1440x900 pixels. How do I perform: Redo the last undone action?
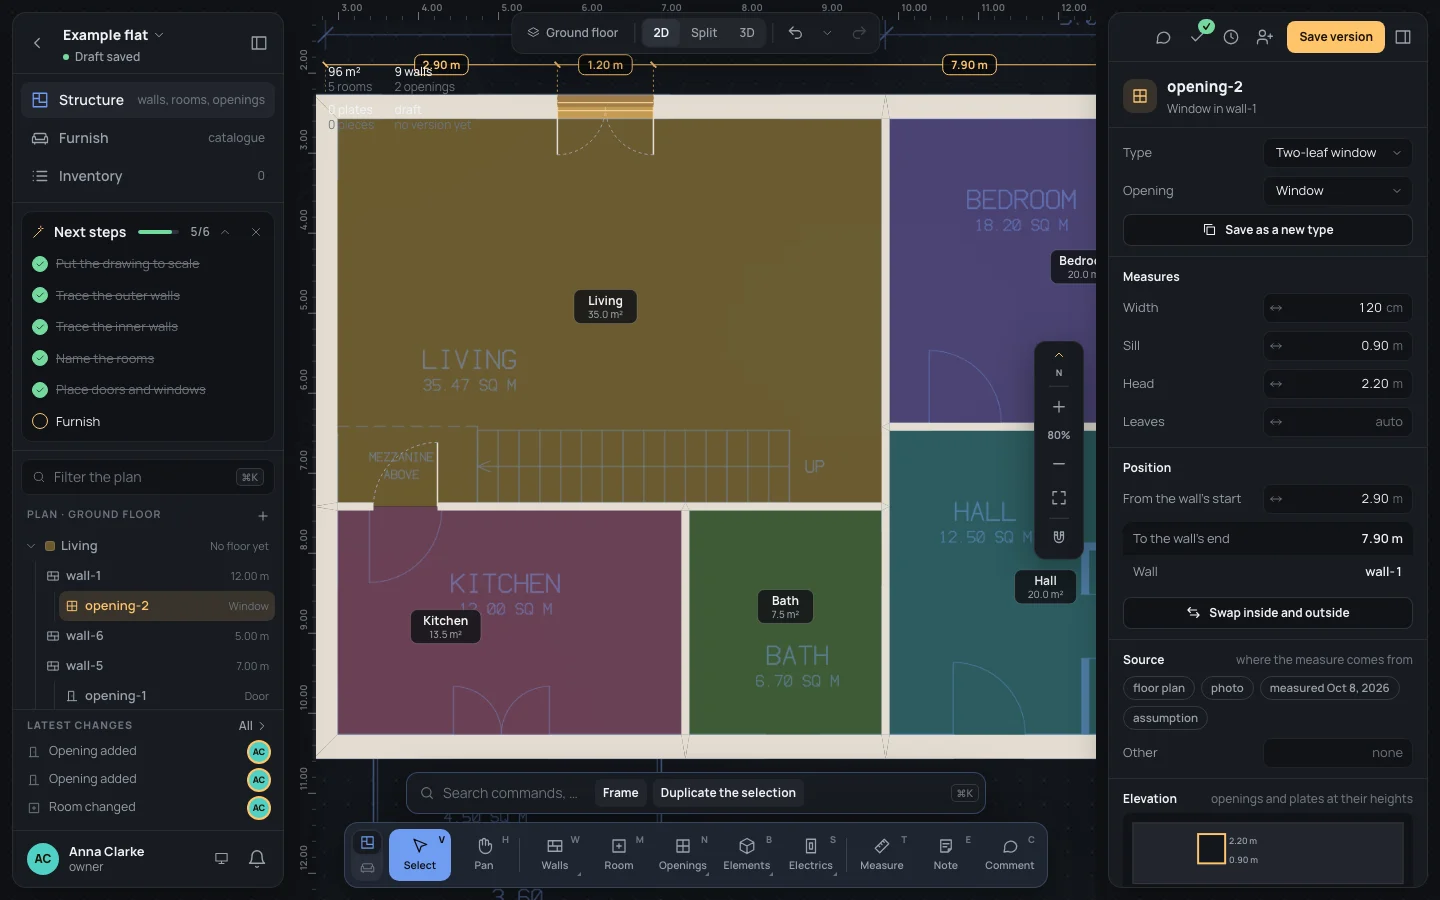(x=859, y=33)
